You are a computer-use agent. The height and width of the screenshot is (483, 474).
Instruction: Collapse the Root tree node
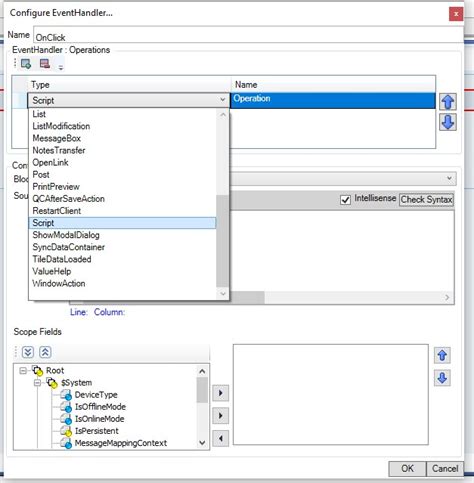[x=23, y=371]
